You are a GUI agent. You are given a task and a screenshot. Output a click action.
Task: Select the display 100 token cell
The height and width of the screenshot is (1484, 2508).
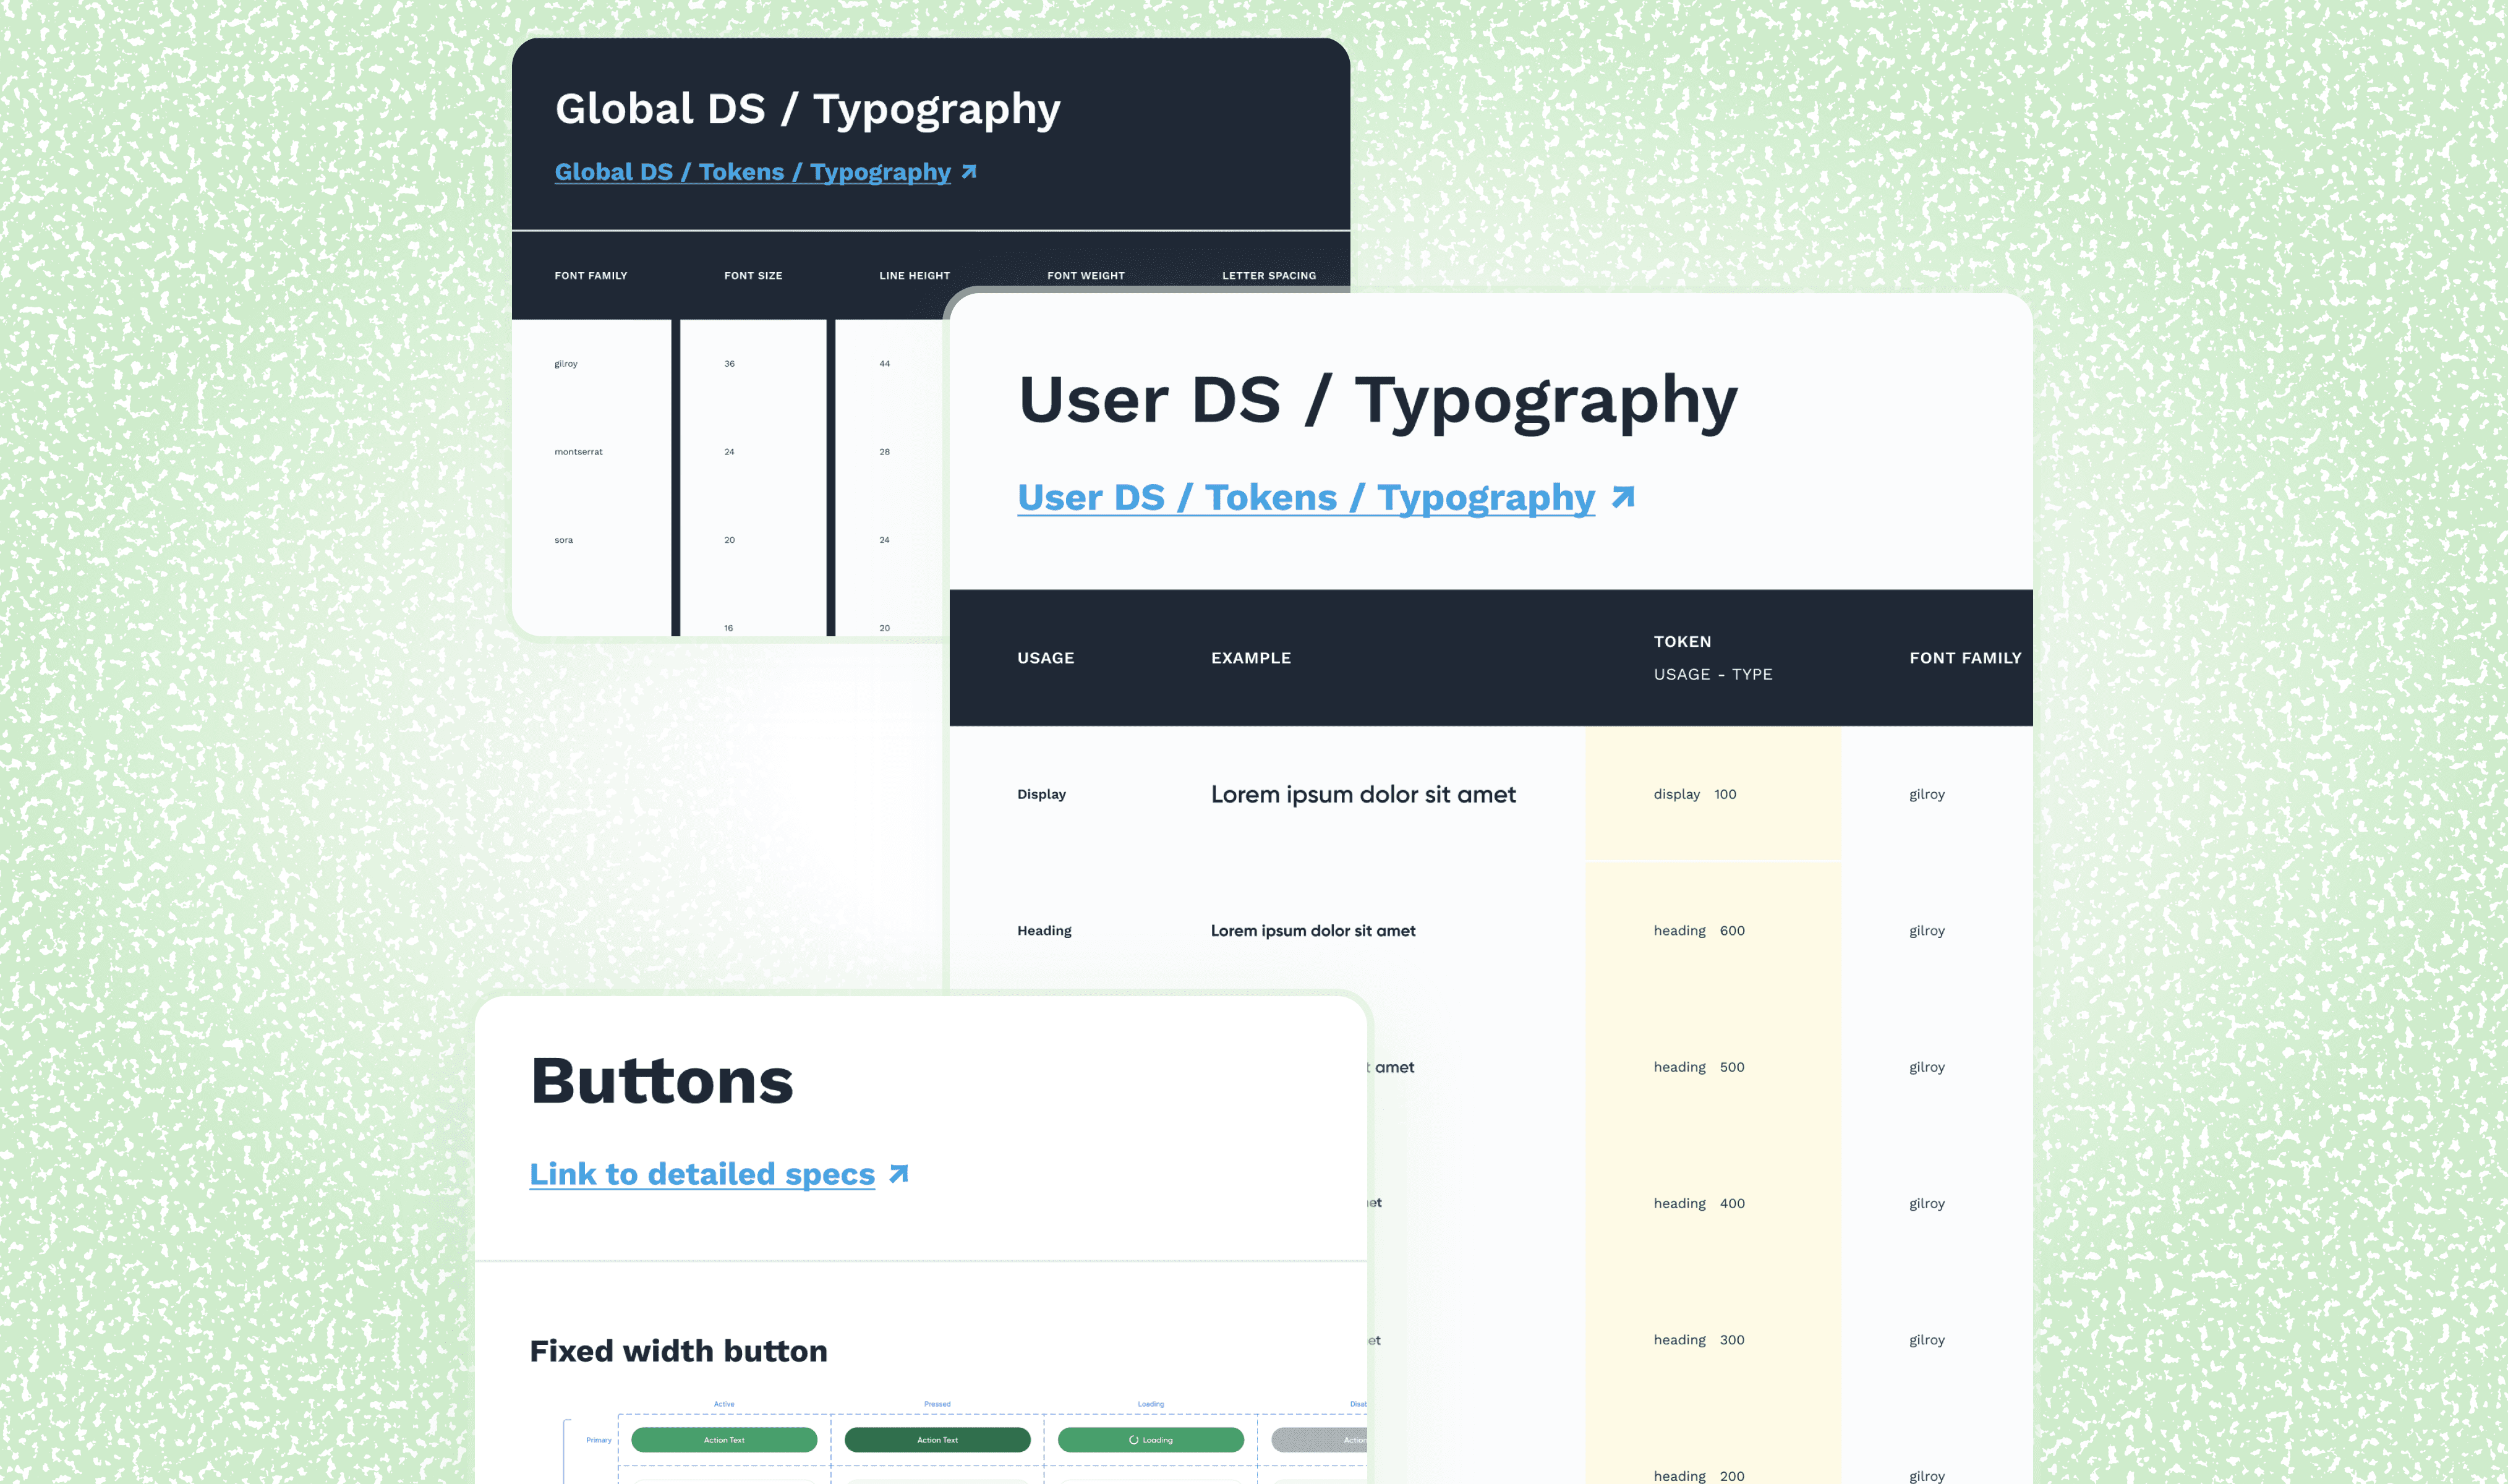tap(1695, 794)
